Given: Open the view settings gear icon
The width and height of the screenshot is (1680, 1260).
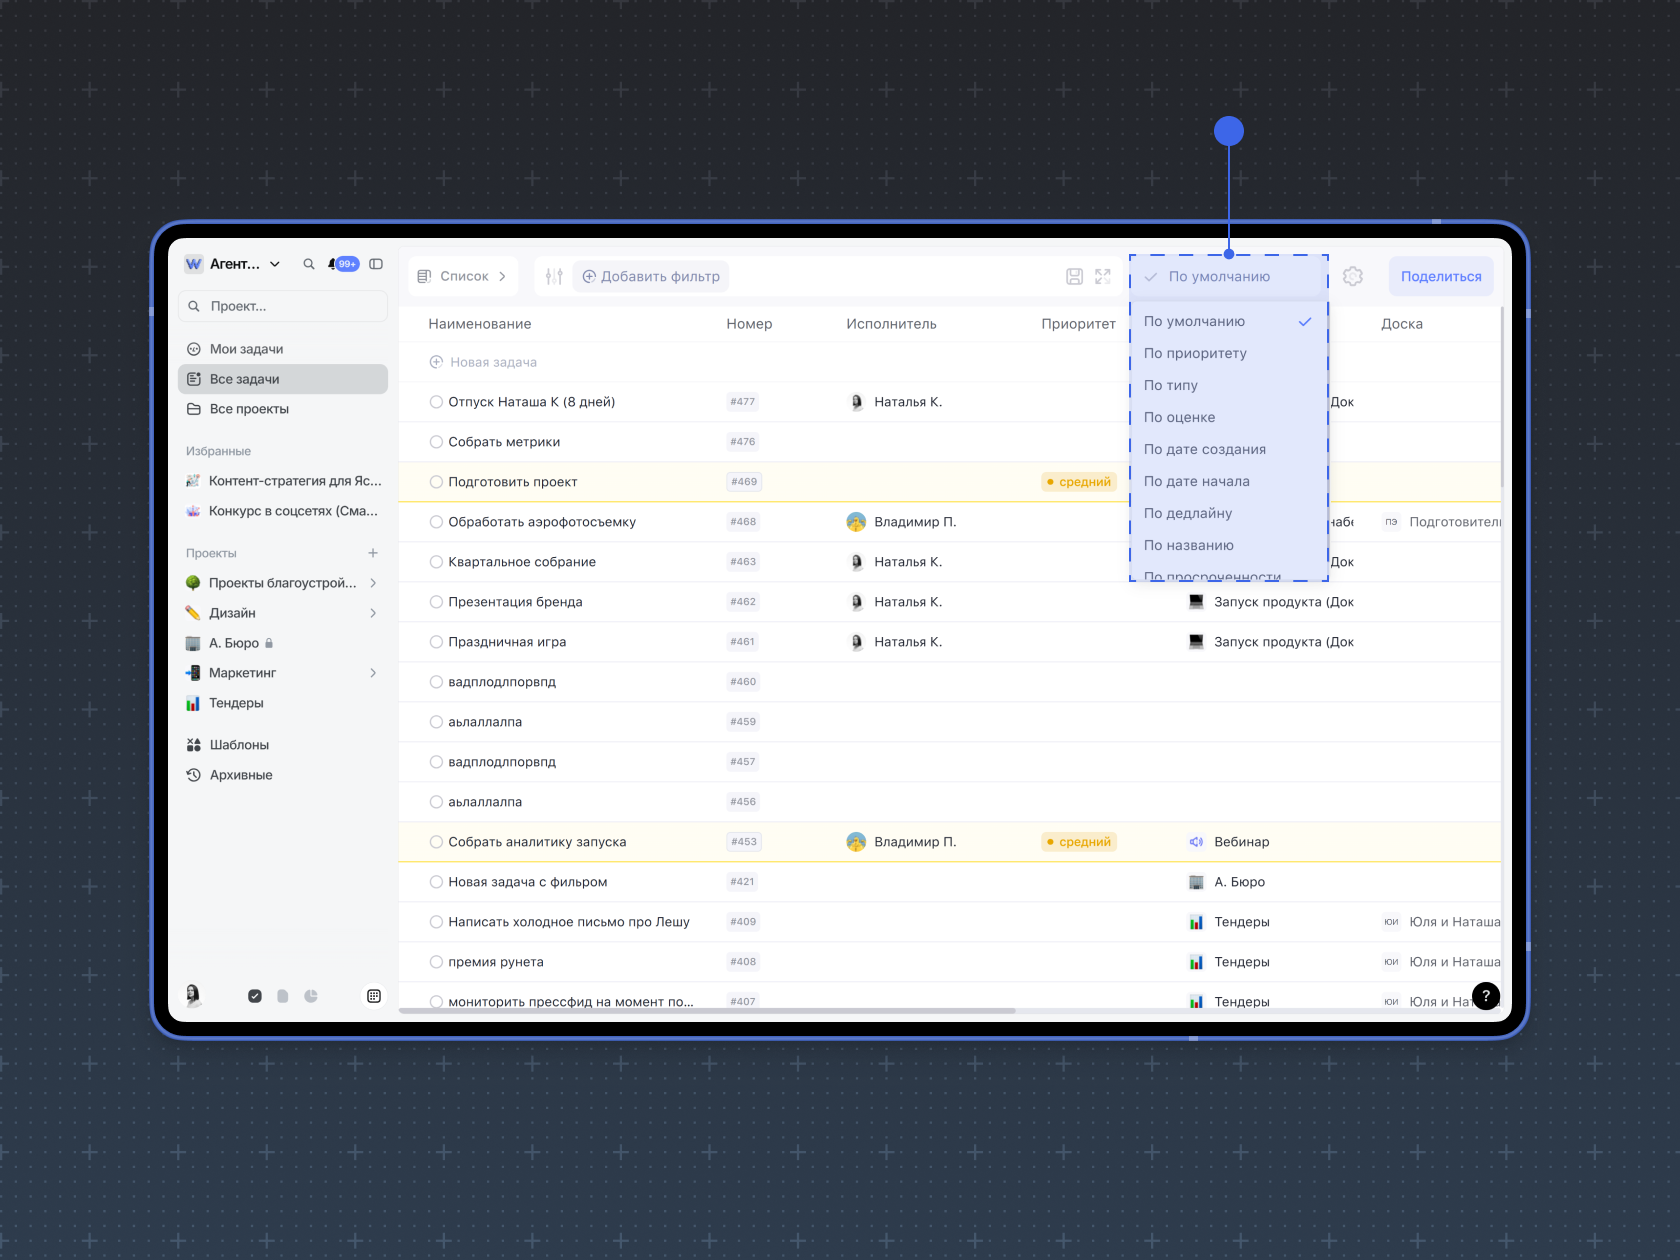Looking at the screenshot, I should click(x=1353, y=277).
